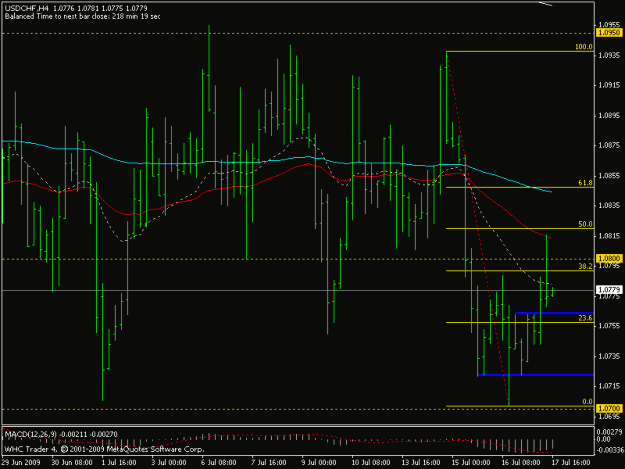Screen dimensions: 625x469
Task: Click the 13 Jul 16:00 time label
Action: pyautogui.click(x=421, y=463)
